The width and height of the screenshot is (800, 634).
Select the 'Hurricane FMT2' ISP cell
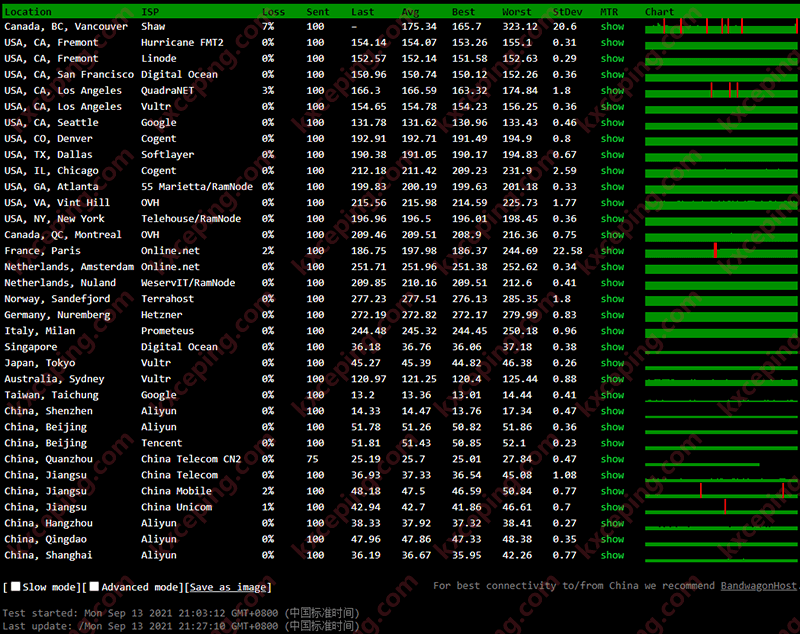pyautogui.click(x=182, y=42)
